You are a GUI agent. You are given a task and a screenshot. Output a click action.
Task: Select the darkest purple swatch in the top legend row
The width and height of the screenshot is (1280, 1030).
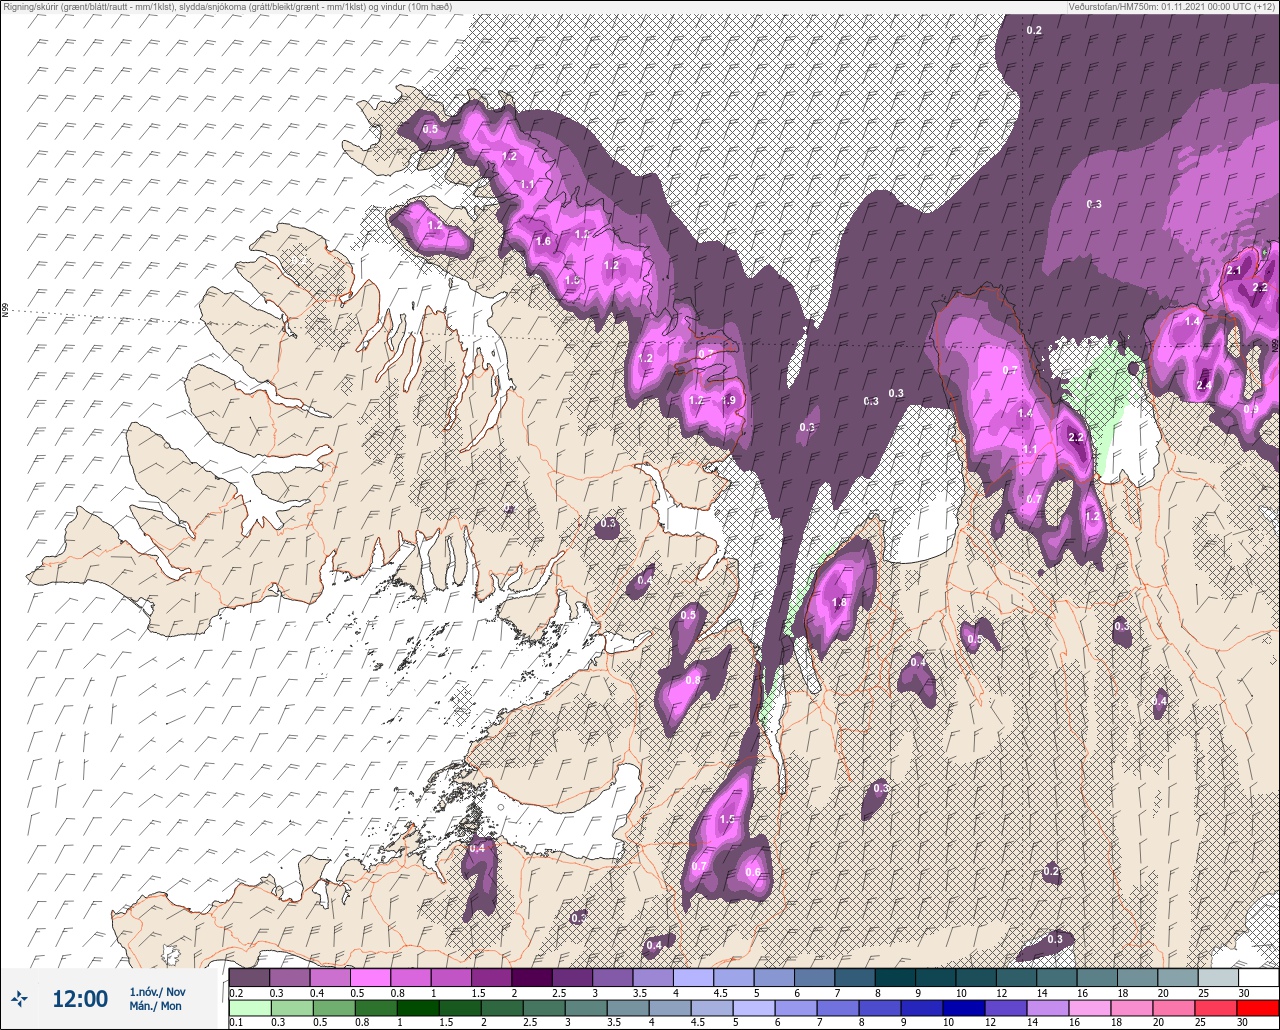click(532, 977)
